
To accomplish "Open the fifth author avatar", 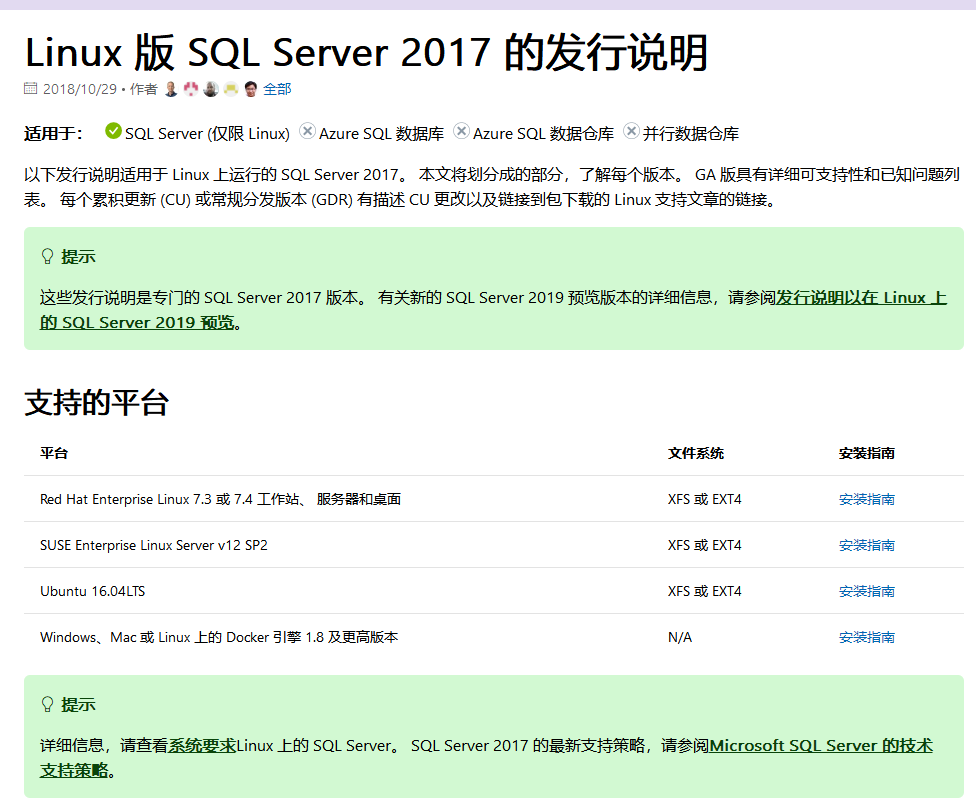I will pos(251,89).
